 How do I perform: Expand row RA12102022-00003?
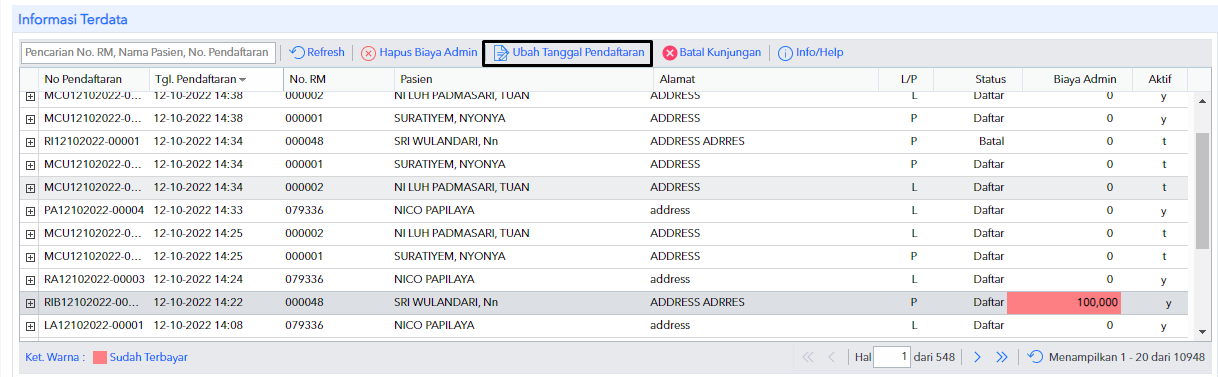click(30, 280)
